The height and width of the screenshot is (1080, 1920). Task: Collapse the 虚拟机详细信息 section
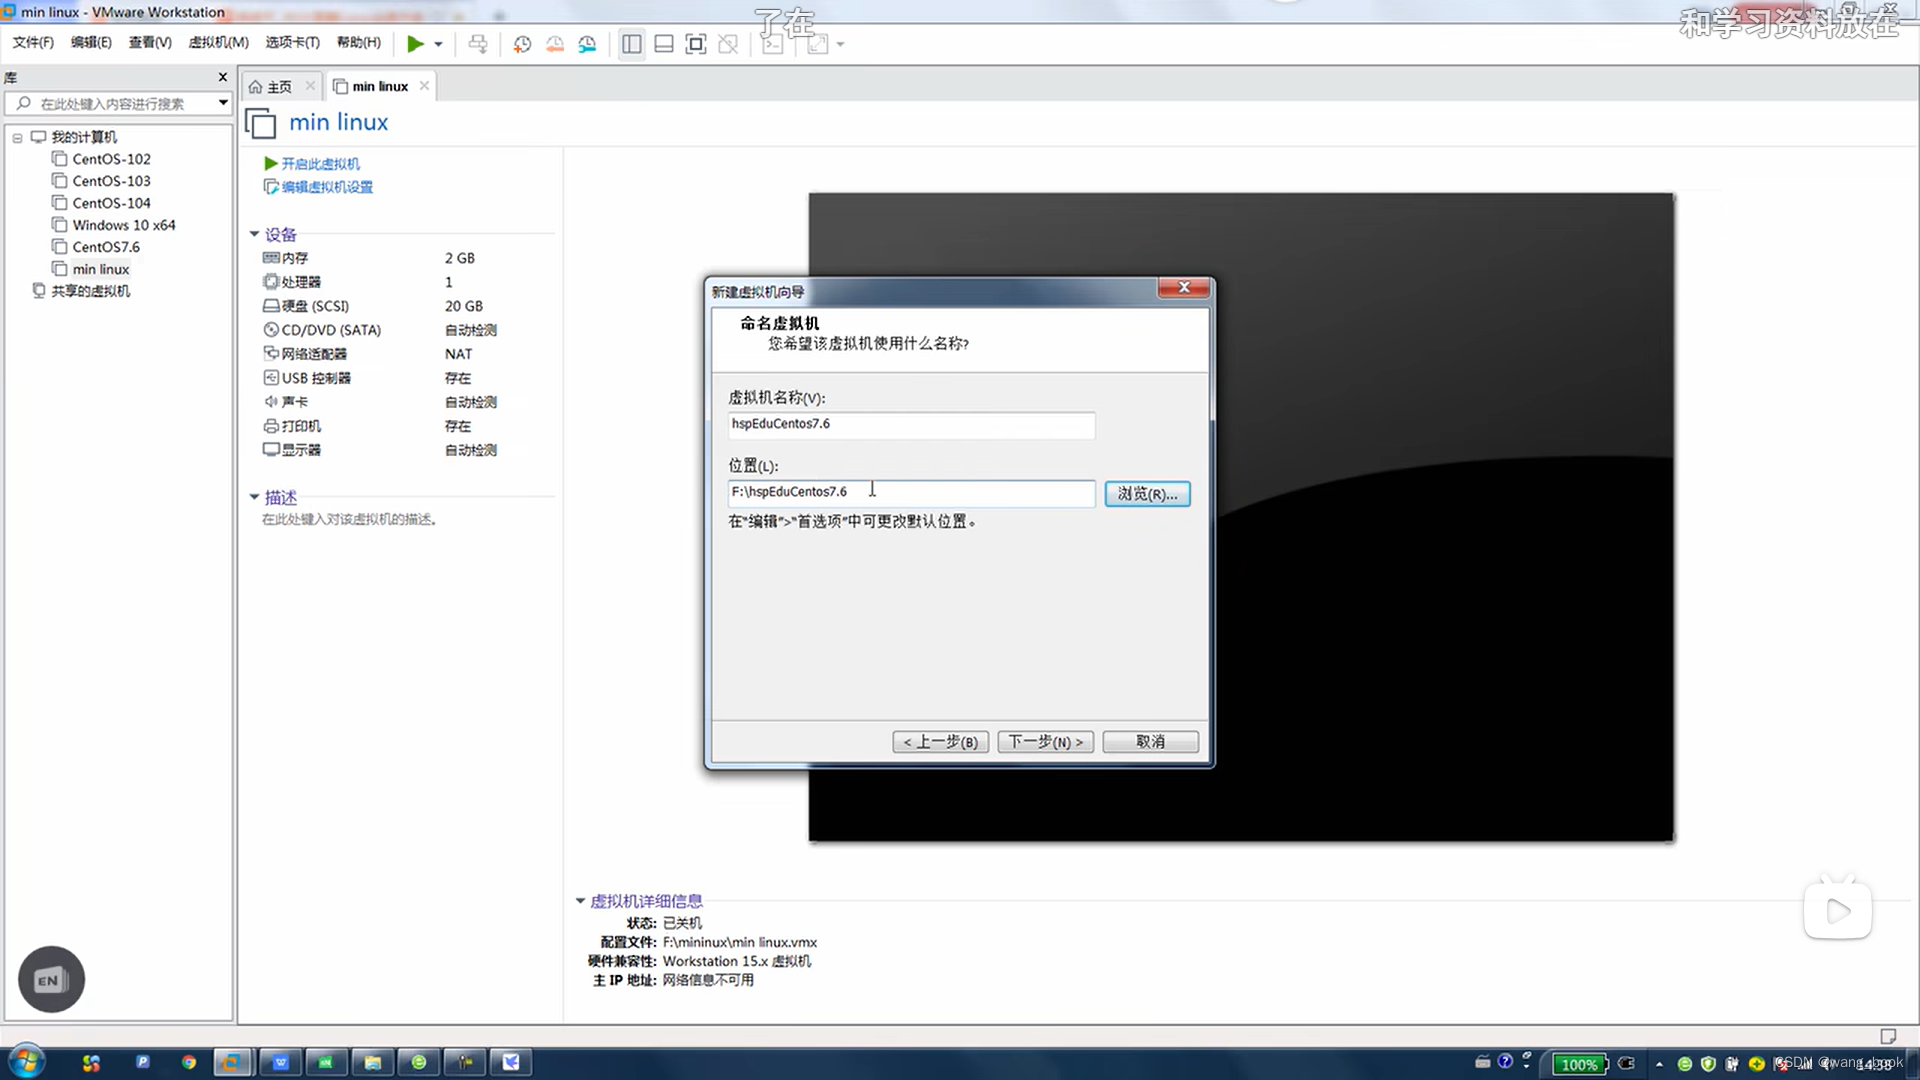click(580, 901)
